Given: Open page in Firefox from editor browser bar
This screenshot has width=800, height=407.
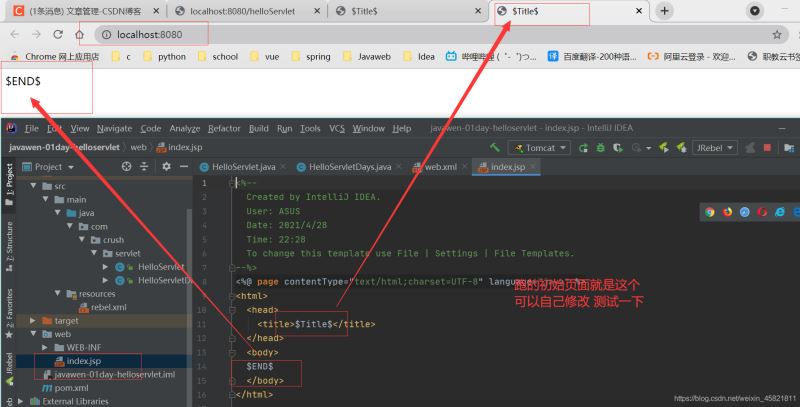Looking at the screenshot, I should pyautogui.click(x=728, y=212).
